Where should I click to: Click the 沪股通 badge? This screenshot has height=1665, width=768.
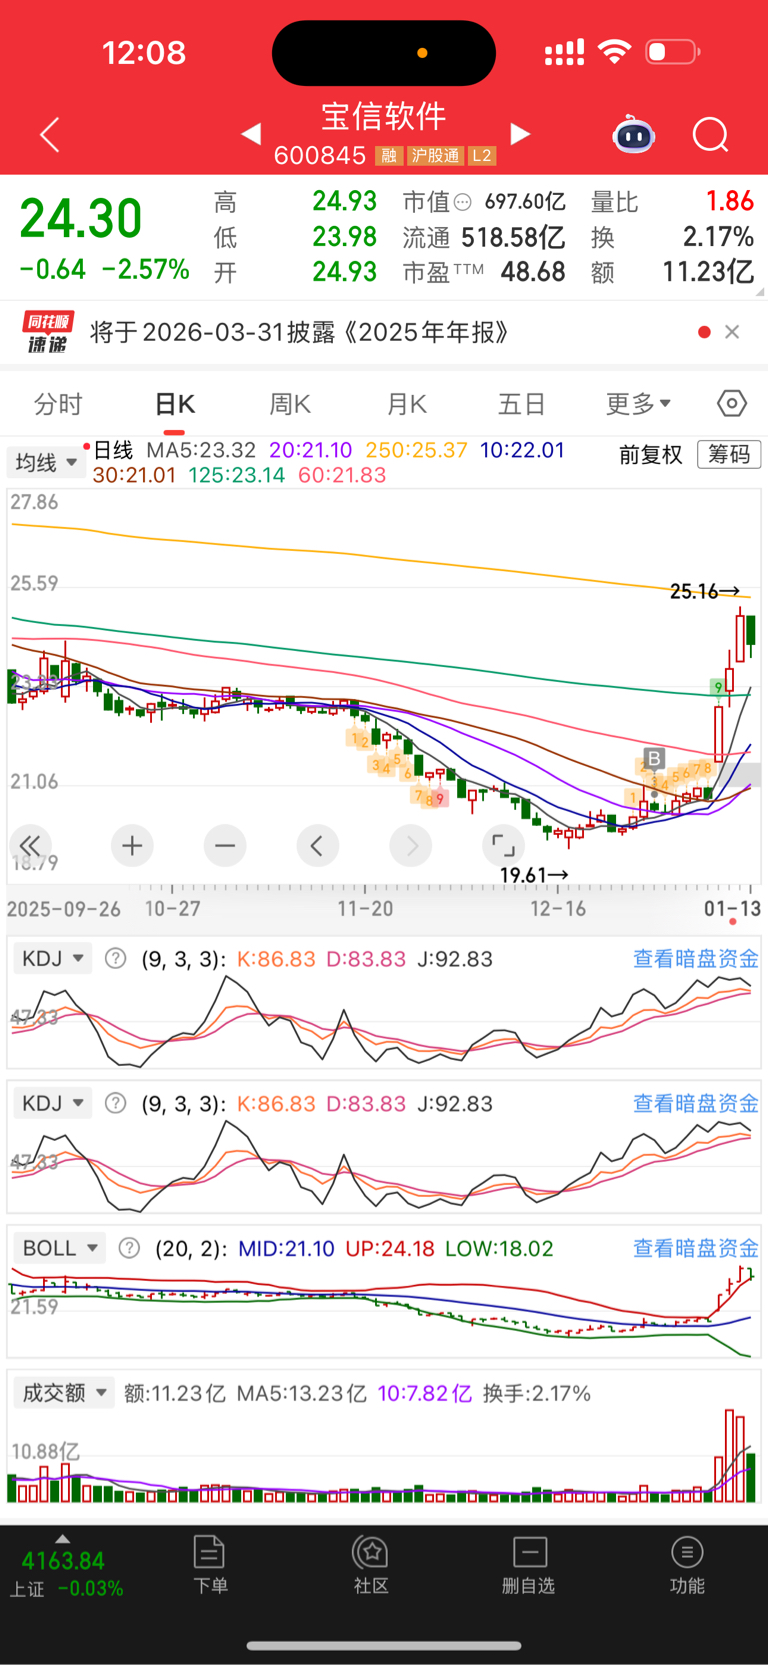click(x=435, y=156)
